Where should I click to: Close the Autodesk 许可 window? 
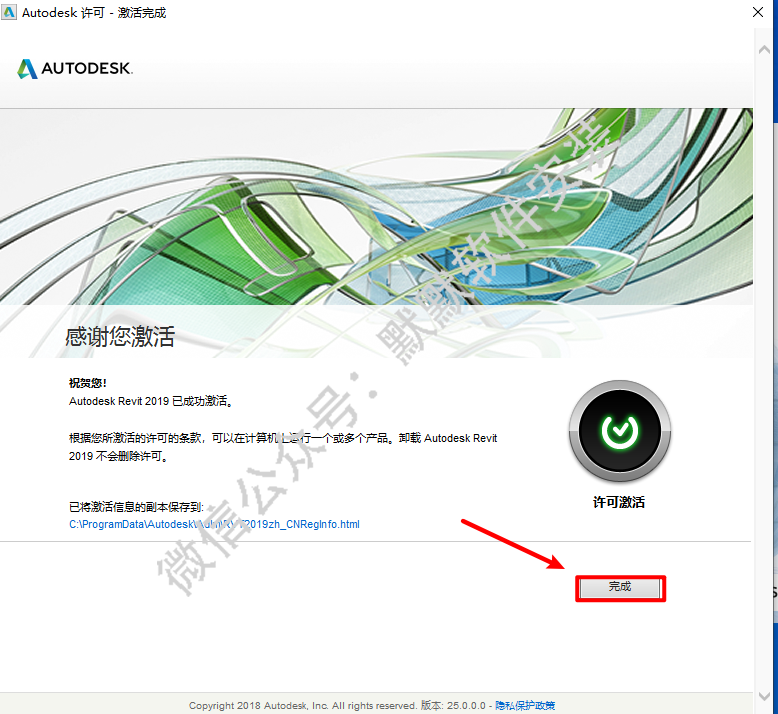point(758,12)
